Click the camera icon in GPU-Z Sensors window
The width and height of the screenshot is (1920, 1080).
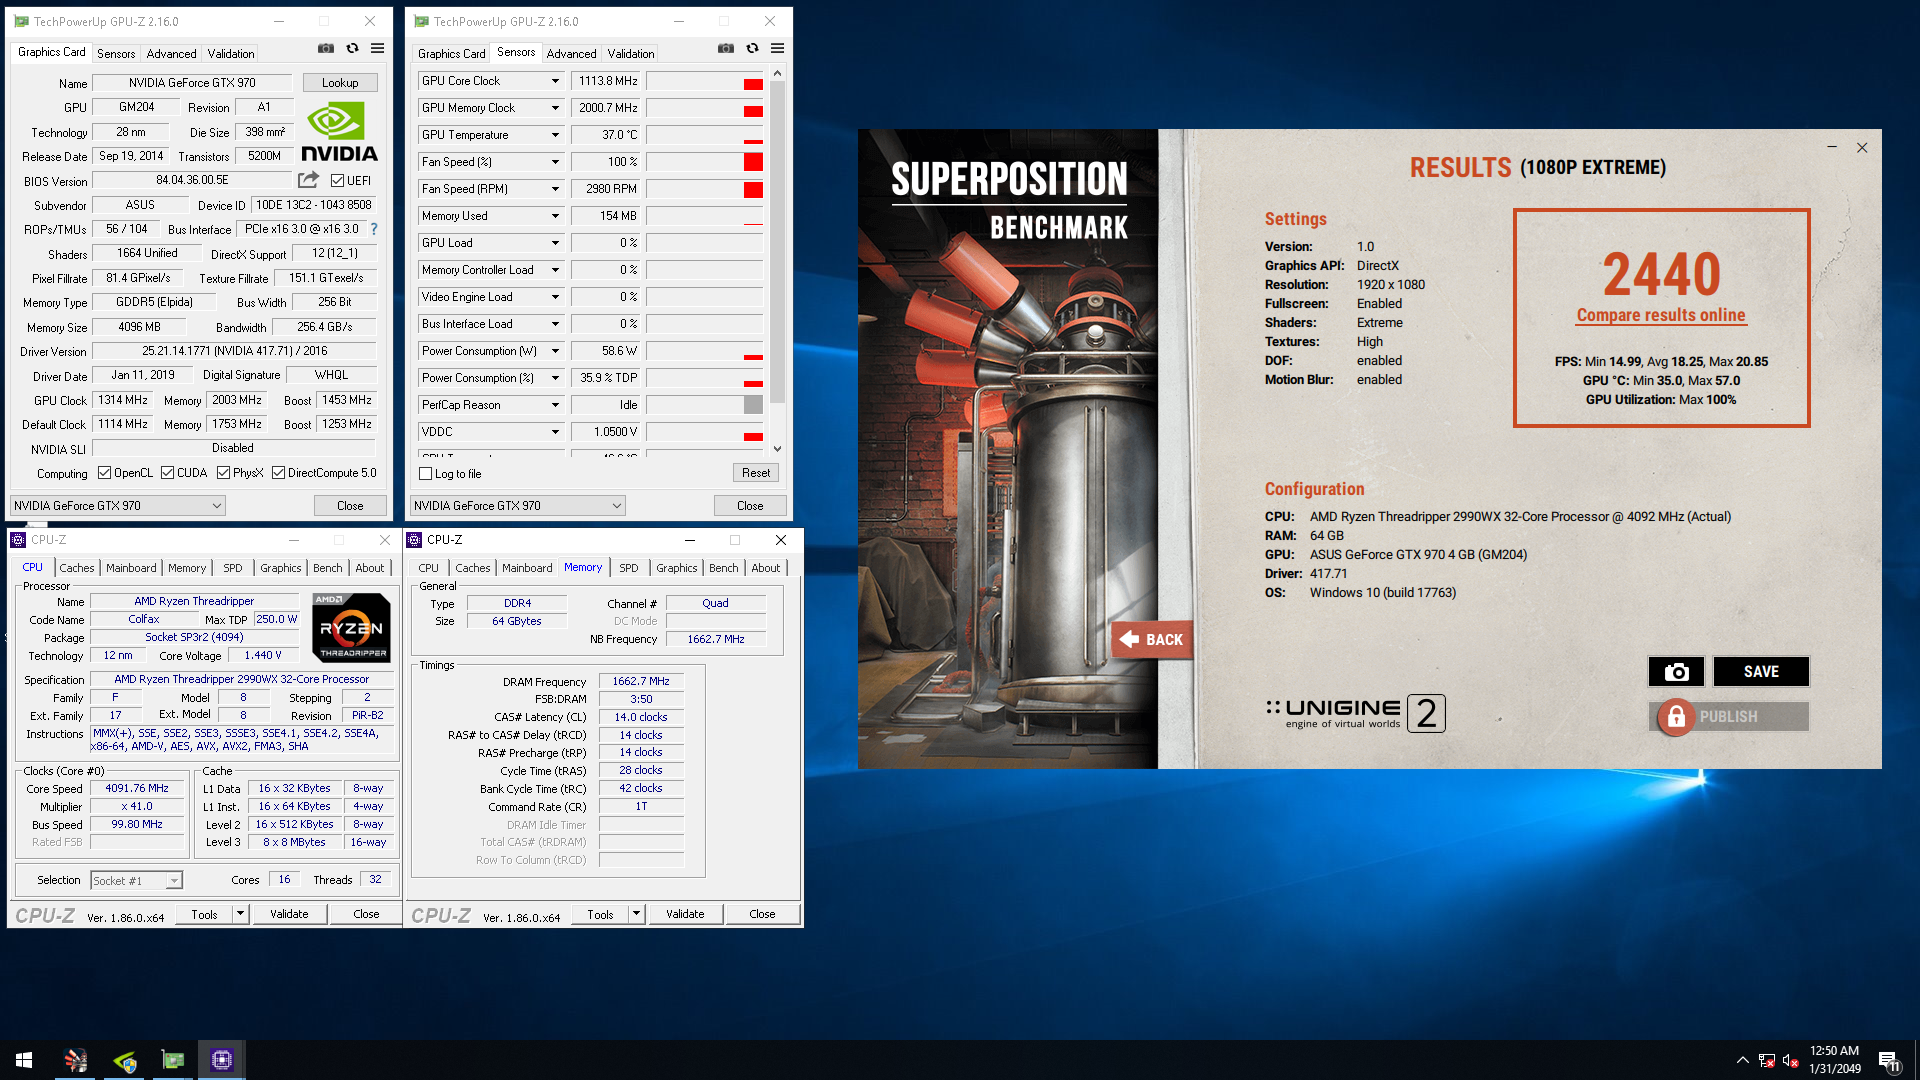726,48
